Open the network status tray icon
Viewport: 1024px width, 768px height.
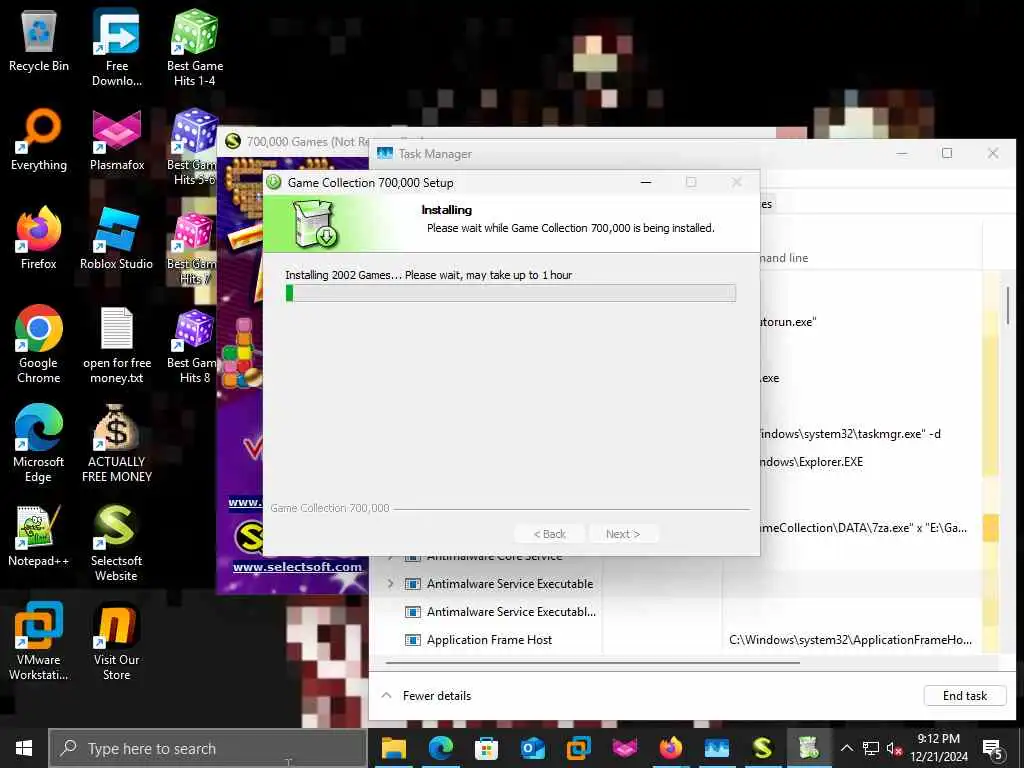[x=871, y=748]
